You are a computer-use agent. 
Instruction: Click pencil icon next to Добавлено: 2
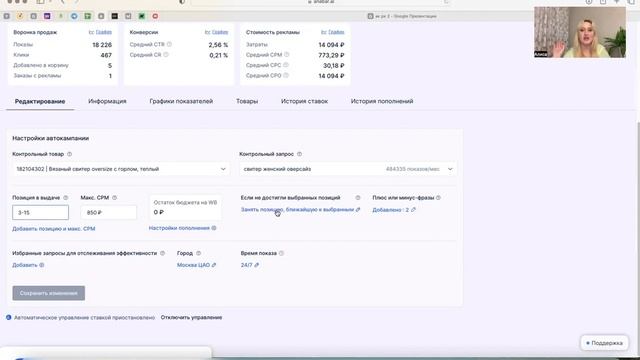(x=413, y=210)
